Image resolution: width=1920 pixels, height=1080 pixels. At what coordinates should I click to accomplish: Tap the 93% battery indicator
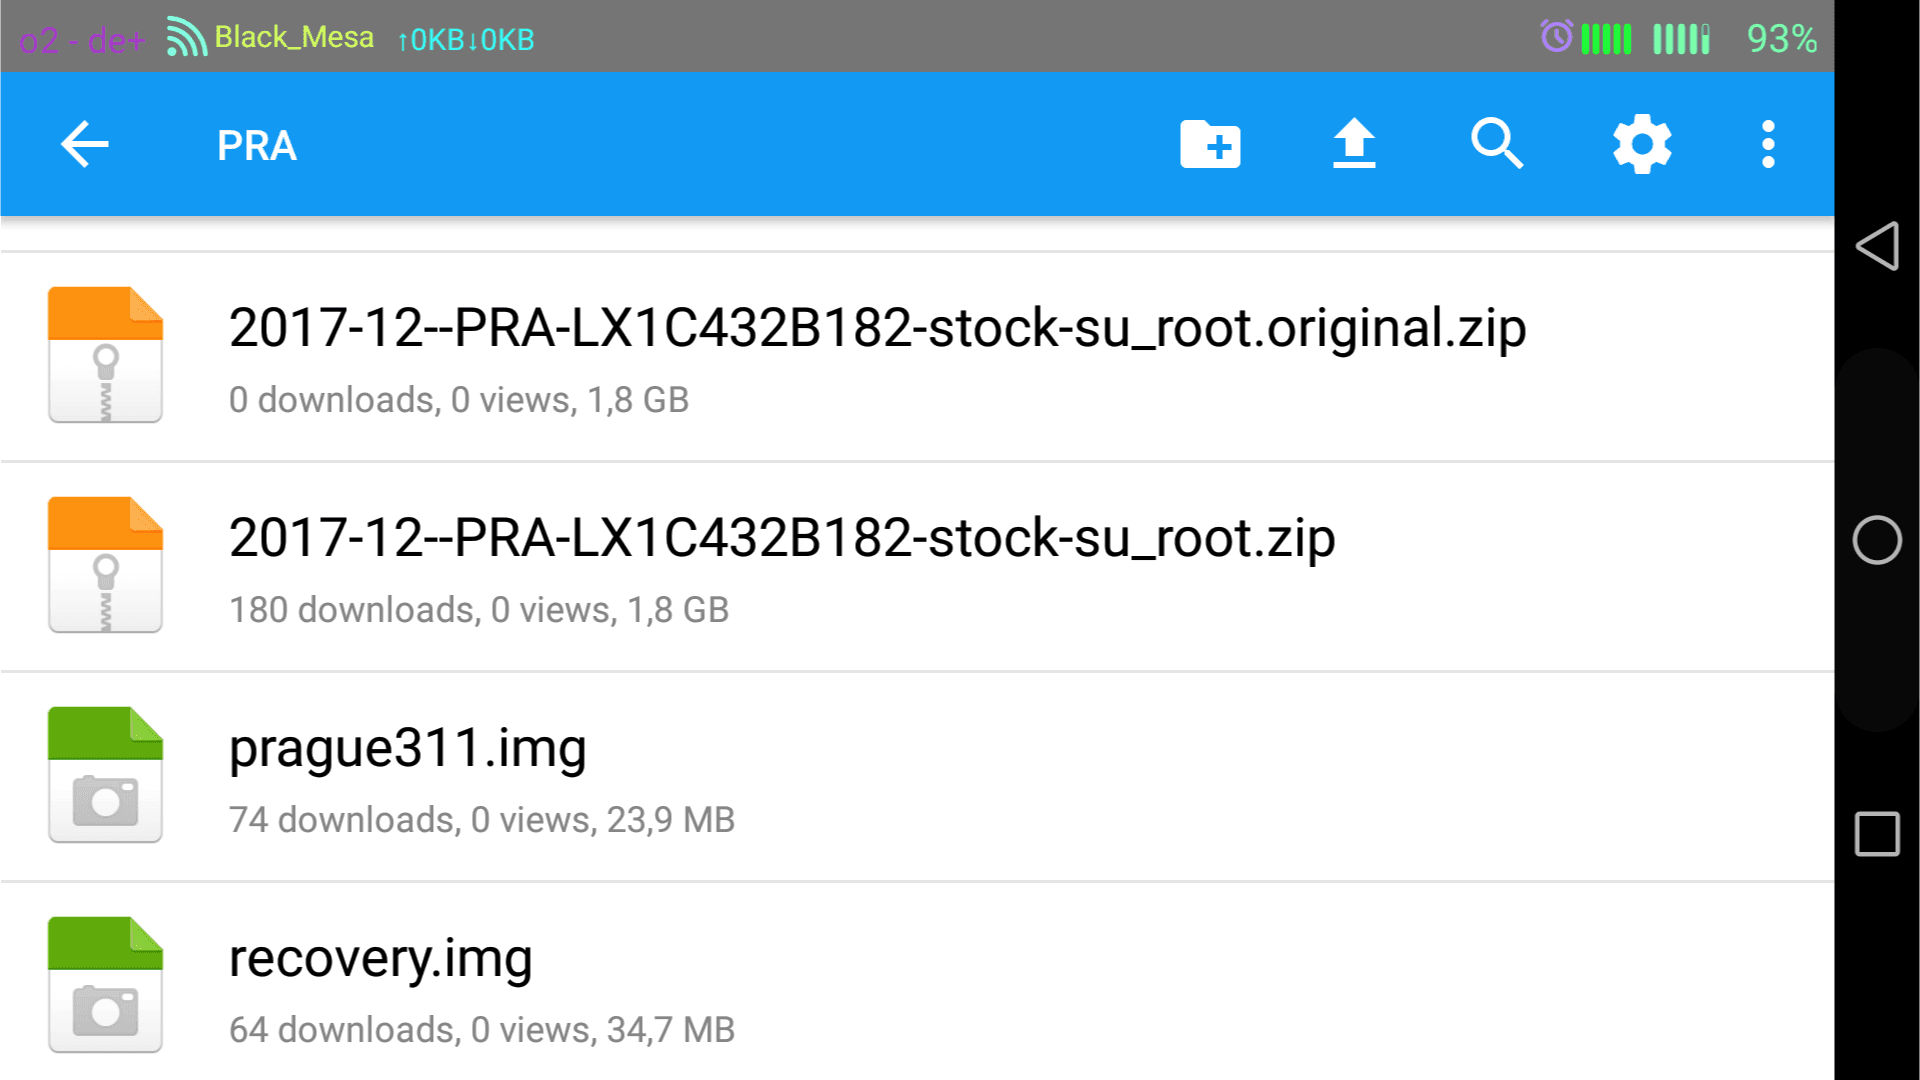click(x=1781, y=39)
